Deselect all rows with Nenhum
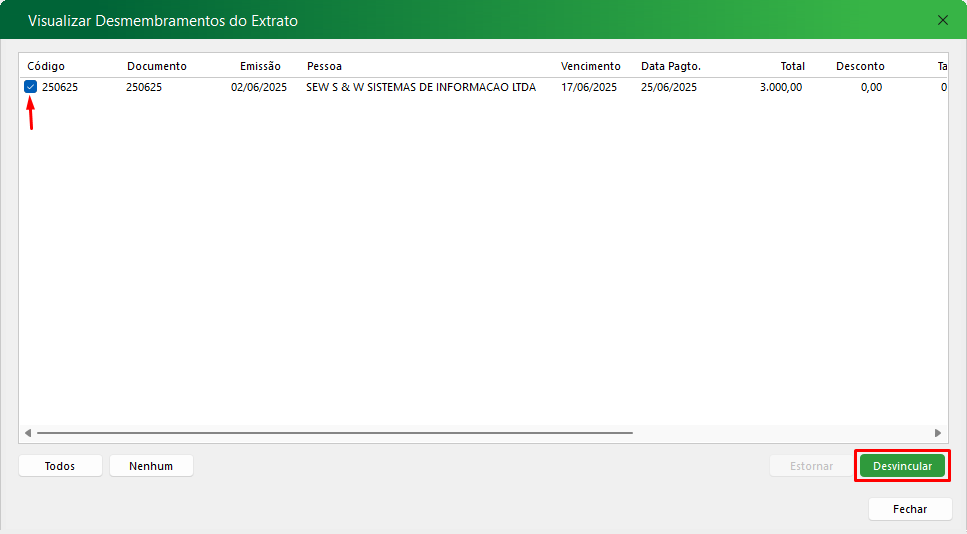The height and width of the screenshot is (534, 967). tap(151, 466)
